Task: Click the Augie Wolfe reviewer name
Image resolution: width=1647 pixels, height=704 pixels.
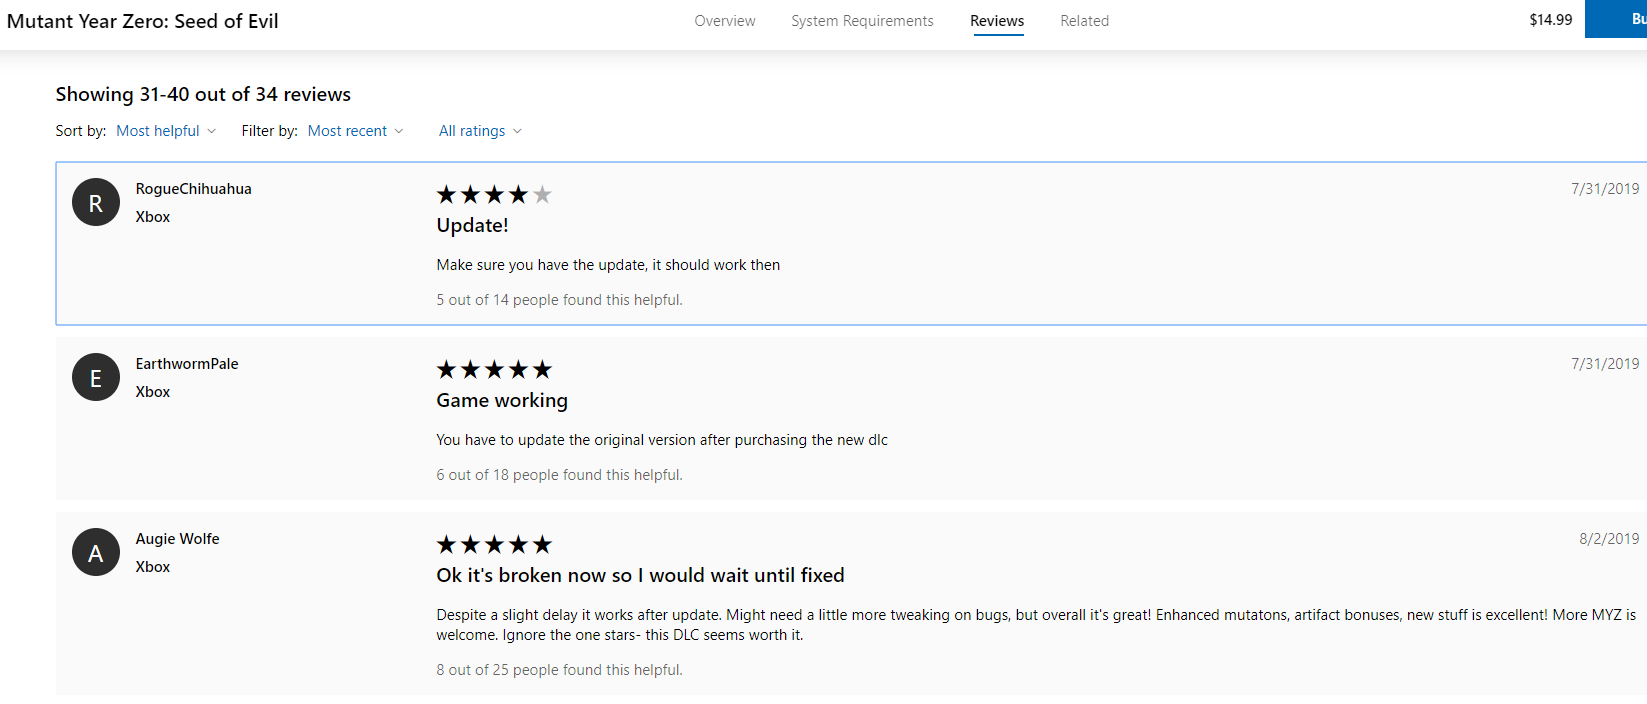Action: (178, 539)
